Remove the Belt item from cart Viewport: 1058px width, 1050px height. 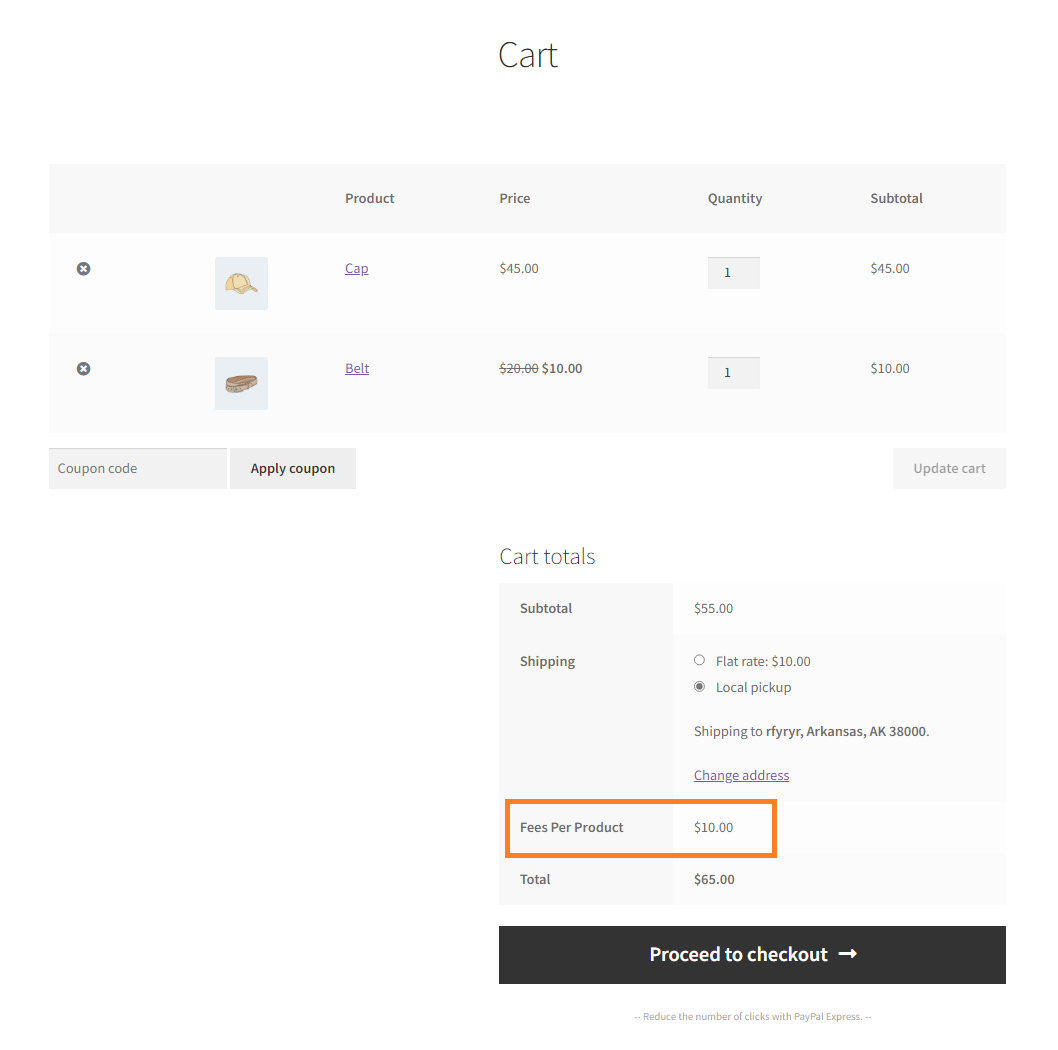pyautogui.click(x=83, y=368)
